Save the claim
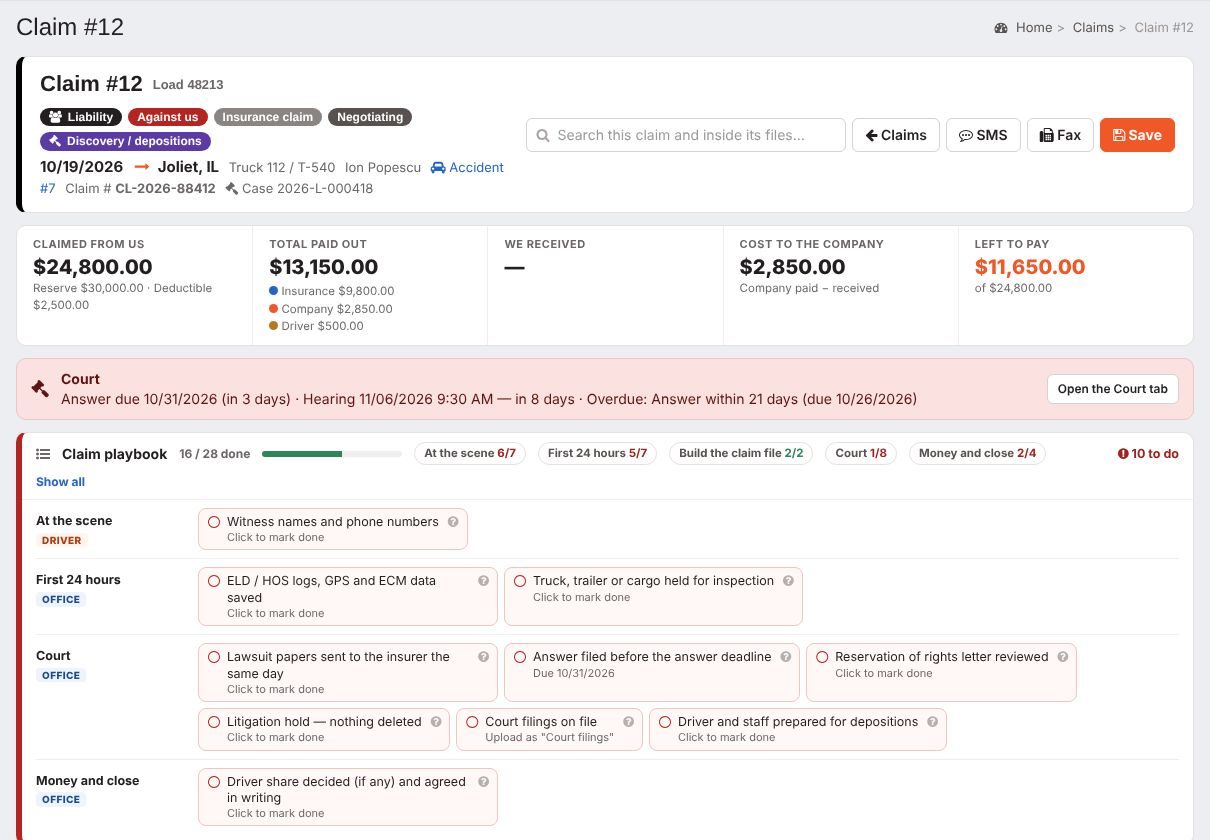This screenshot has width=1210, height=840. click(x=1137, y=135)
